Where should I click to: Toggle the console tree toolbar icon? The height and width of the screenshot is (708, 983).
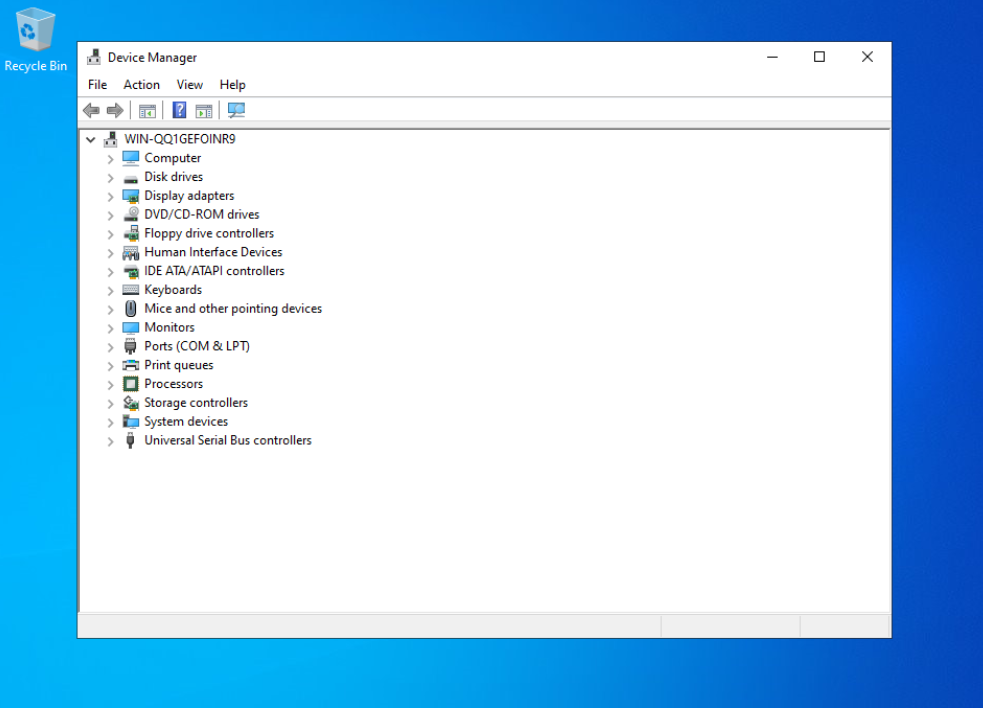(x=147, y=111)
